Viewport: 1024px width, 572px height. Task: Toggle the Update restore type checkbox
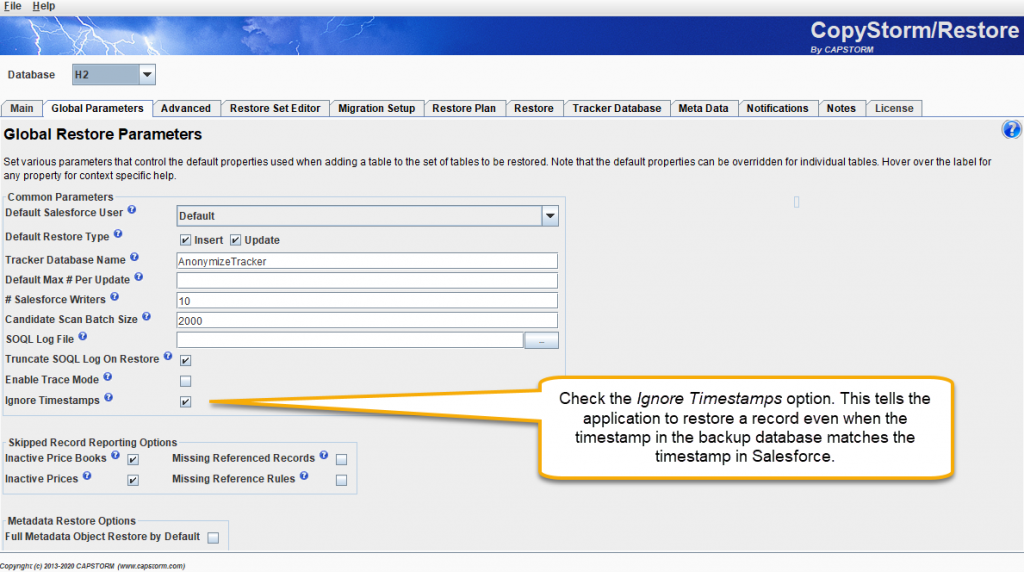236,240
